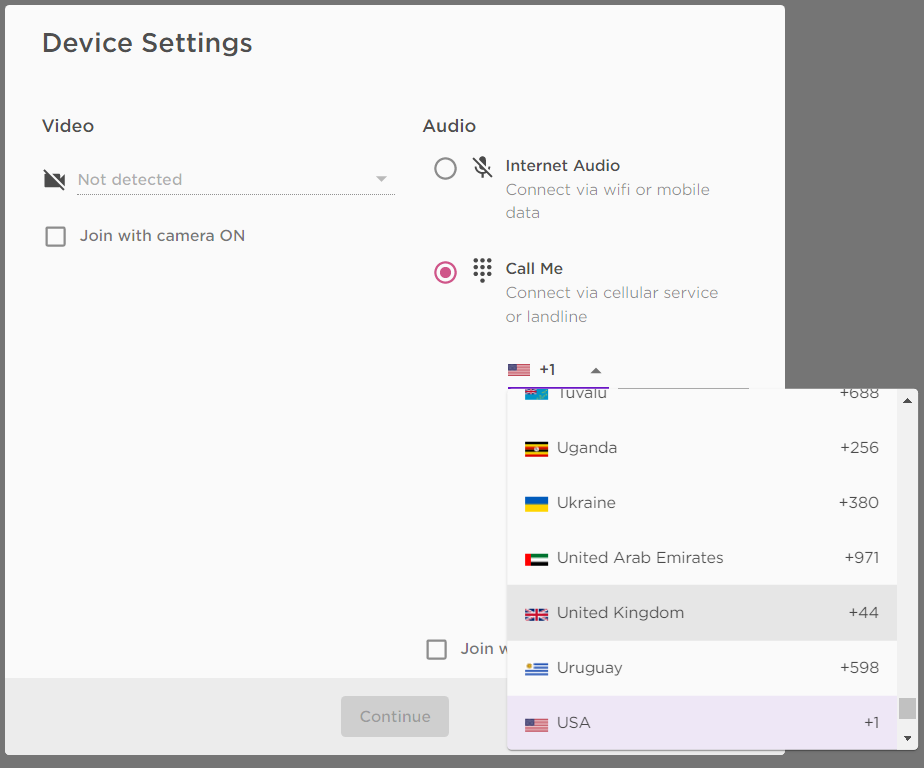Click the country list scrollbar up arrow

point(908,401)
